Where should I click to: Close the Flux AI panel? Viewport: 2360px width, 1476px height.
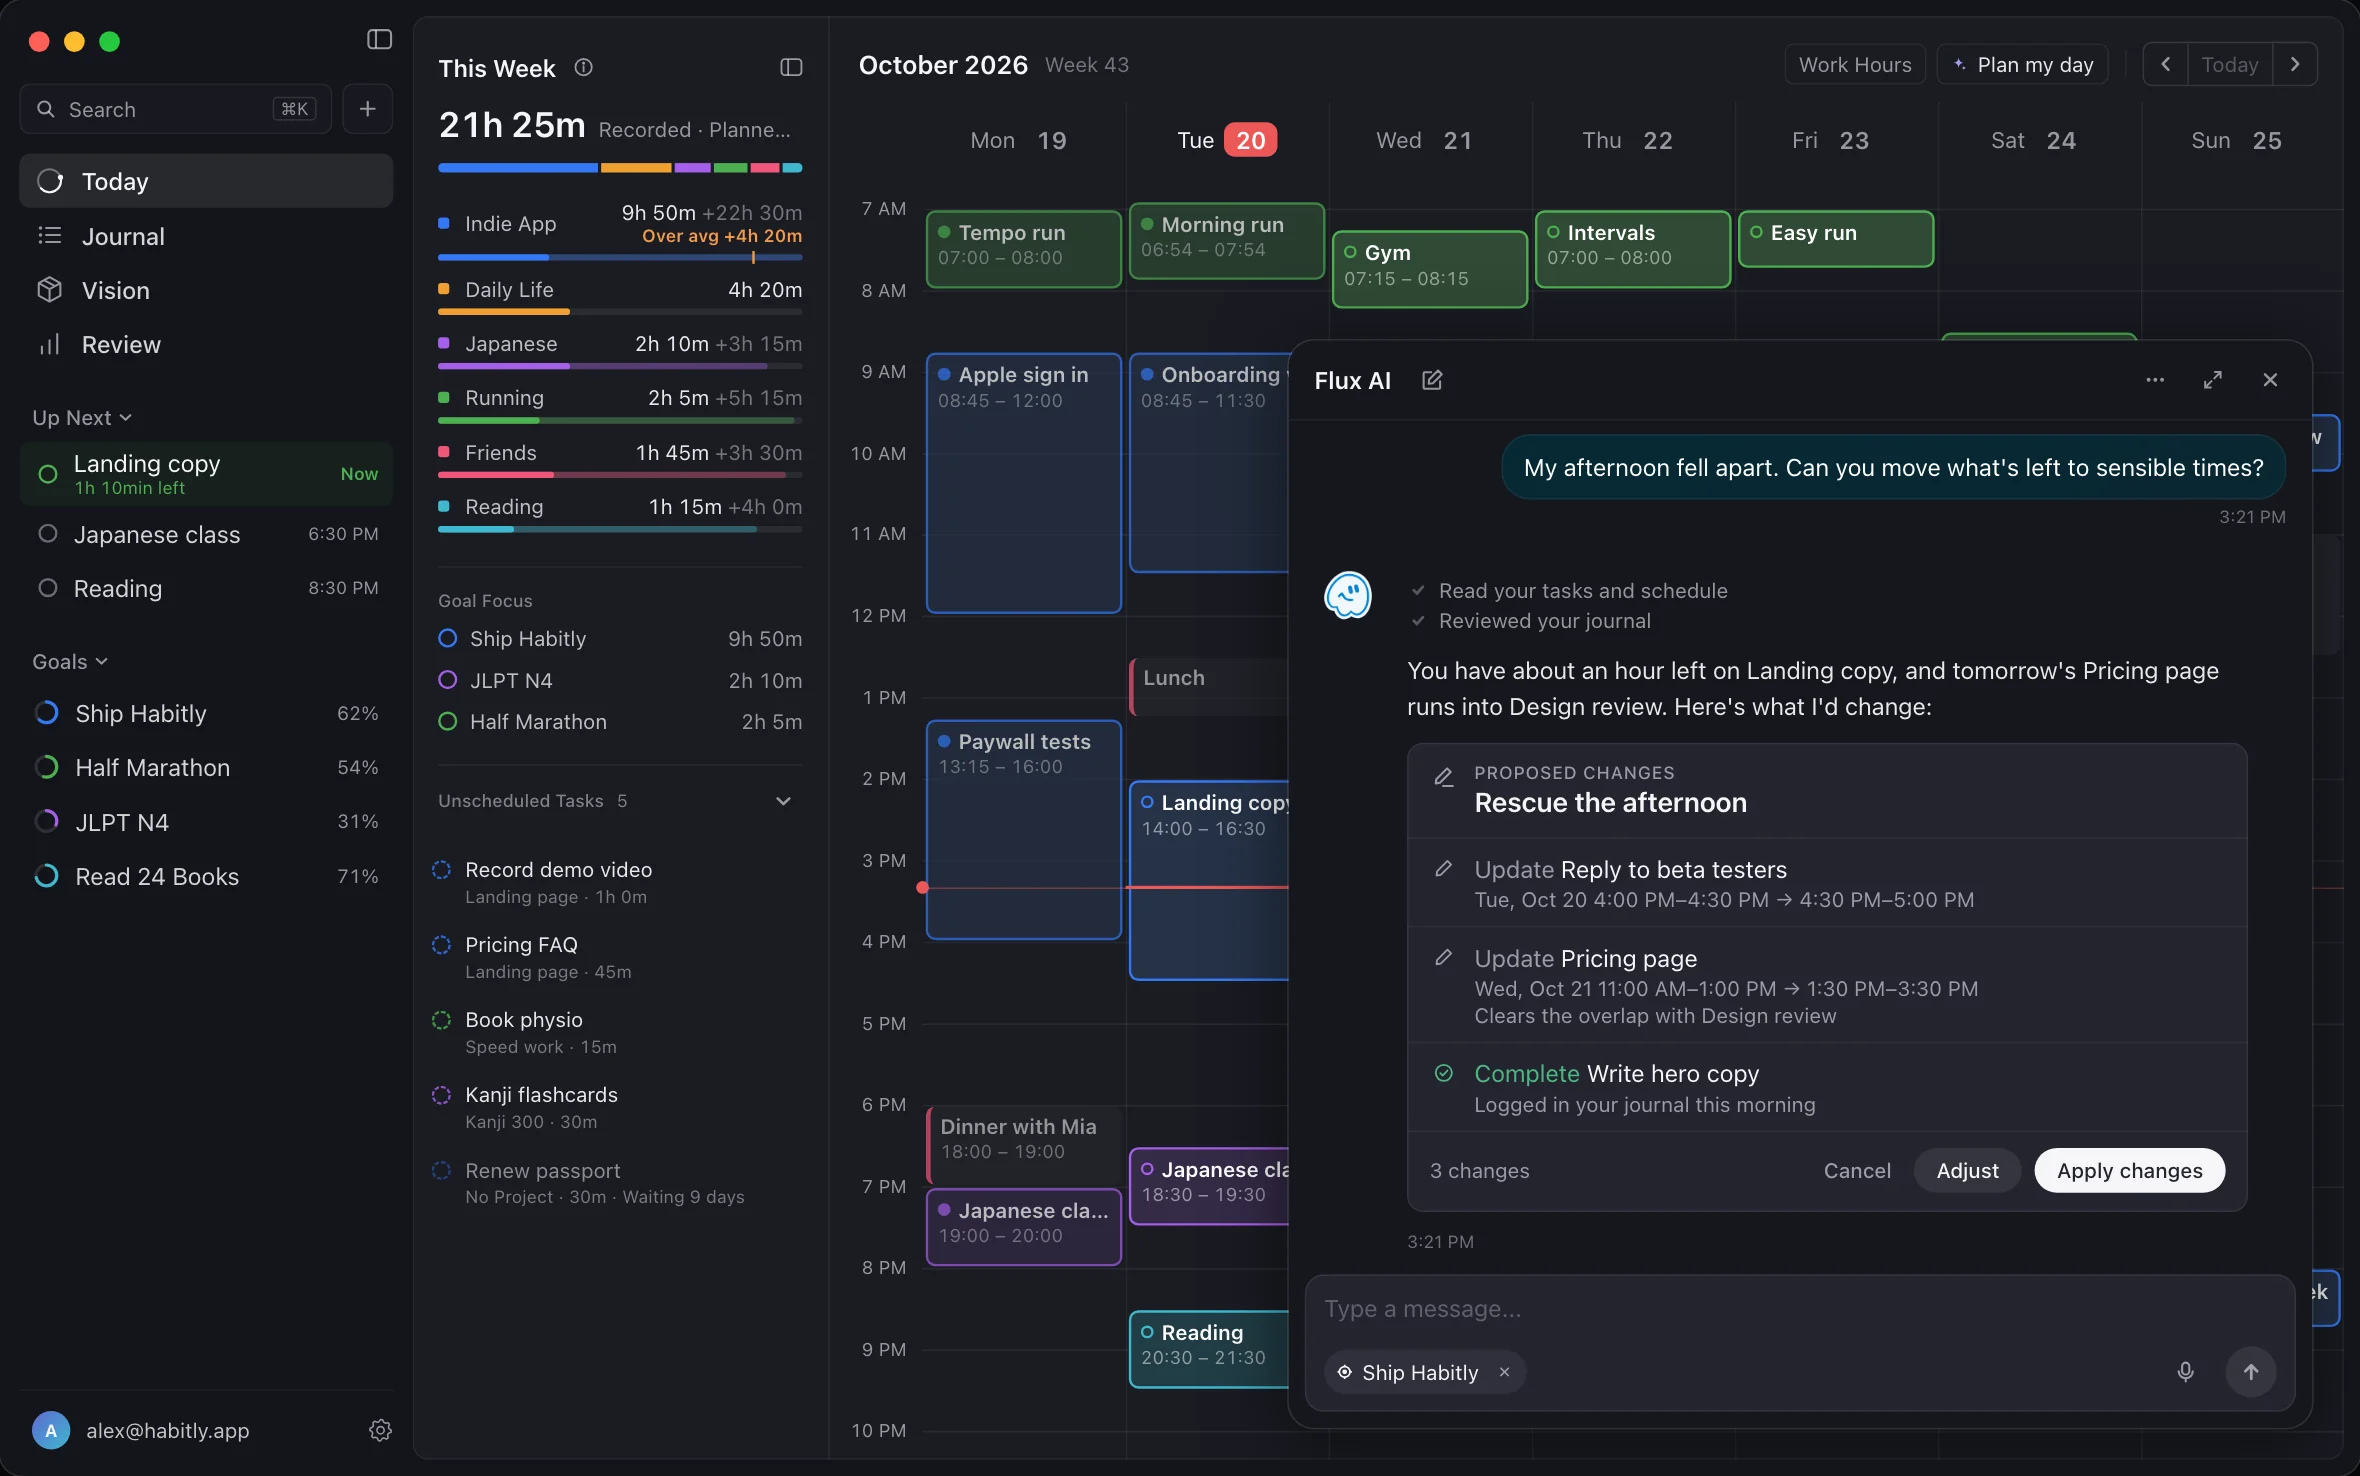tap(2270, 380)
